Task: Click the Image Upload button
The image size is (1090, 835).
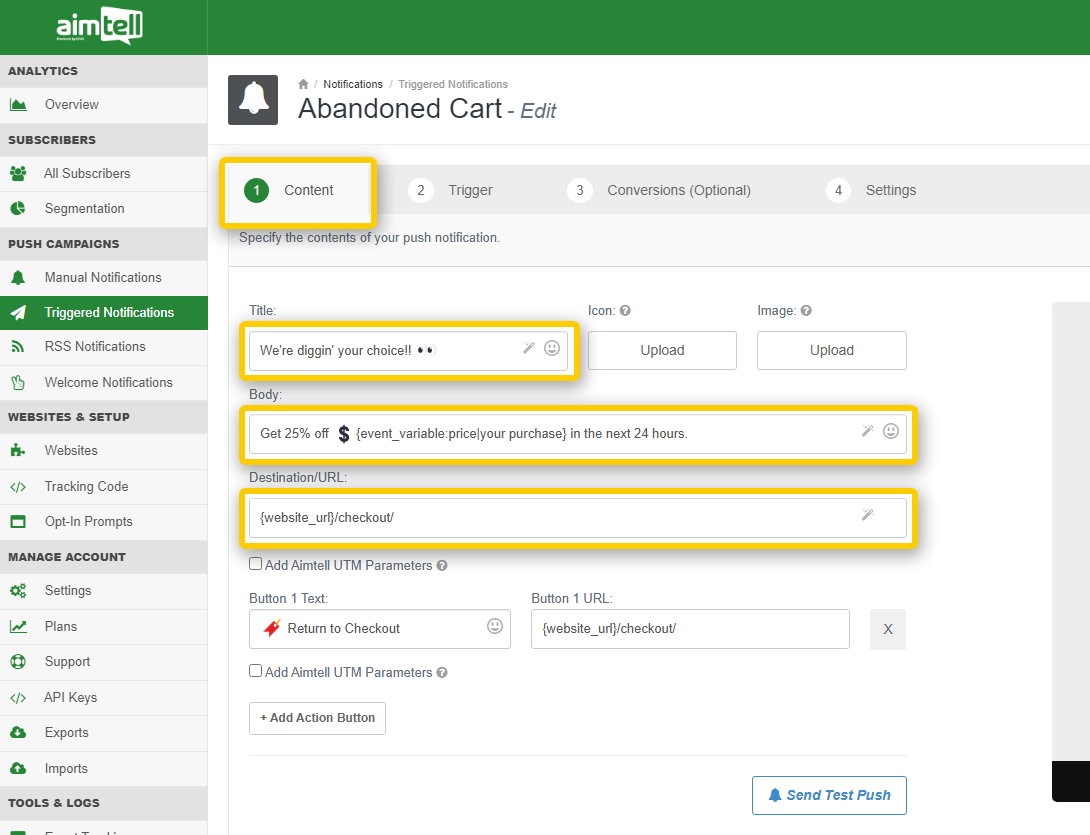Action: click(831, 350)
